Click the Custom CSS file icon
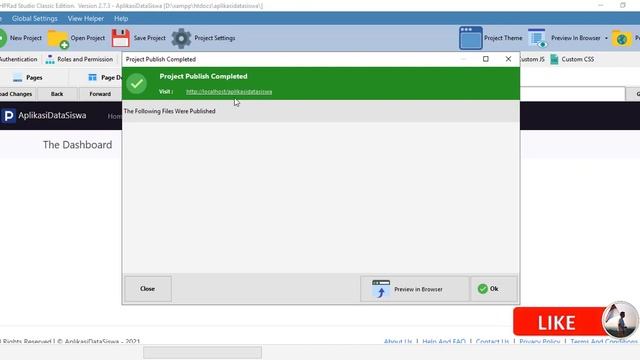 pos(554,59)
